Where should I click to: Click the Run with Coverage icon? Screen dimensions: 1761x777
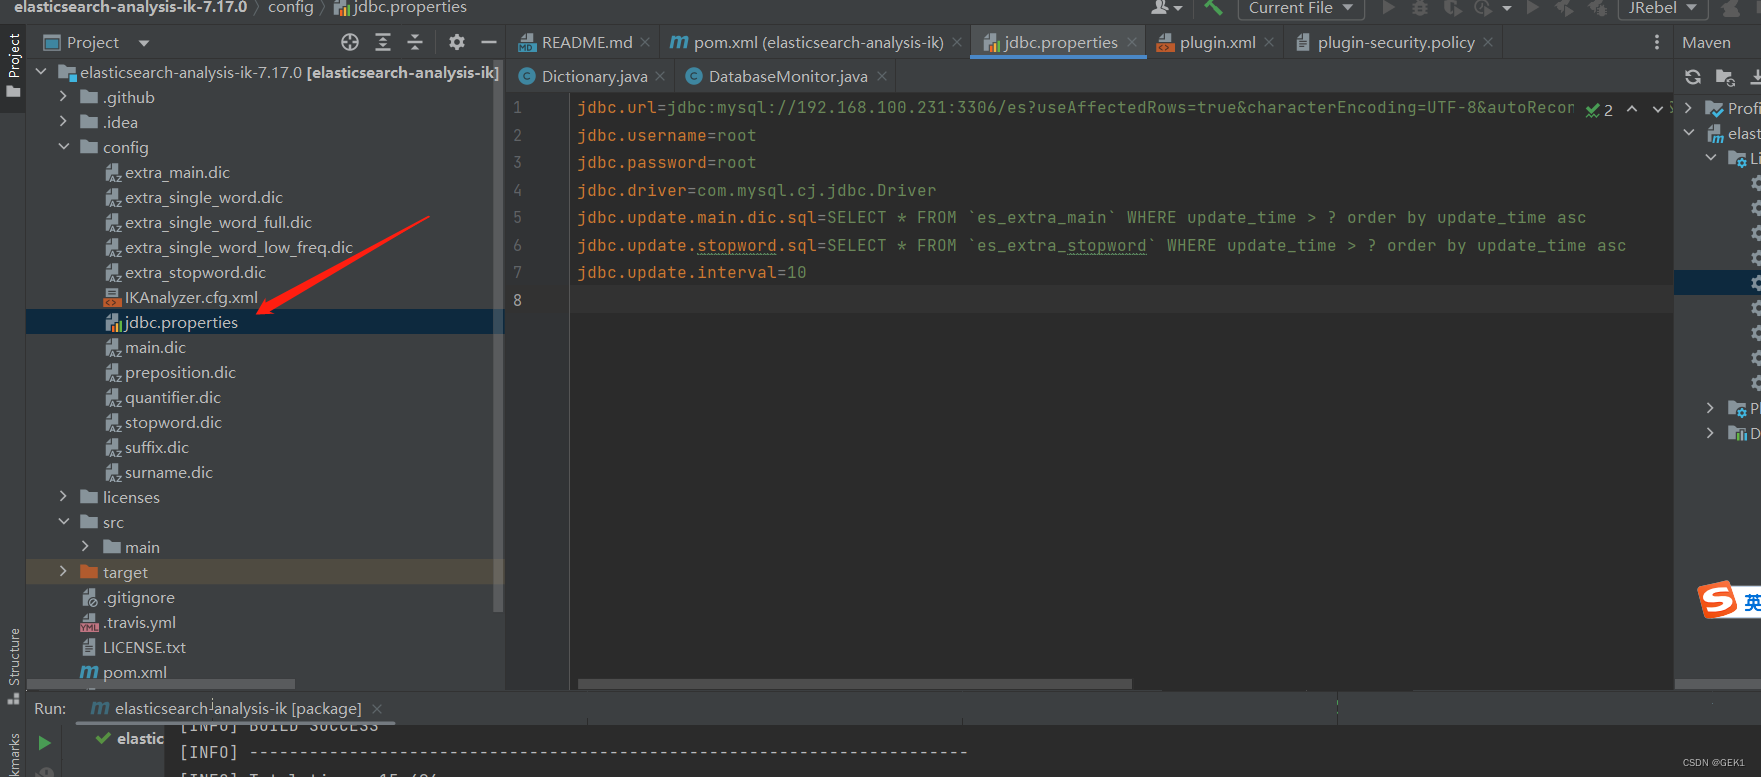[x=1452, y=8]
